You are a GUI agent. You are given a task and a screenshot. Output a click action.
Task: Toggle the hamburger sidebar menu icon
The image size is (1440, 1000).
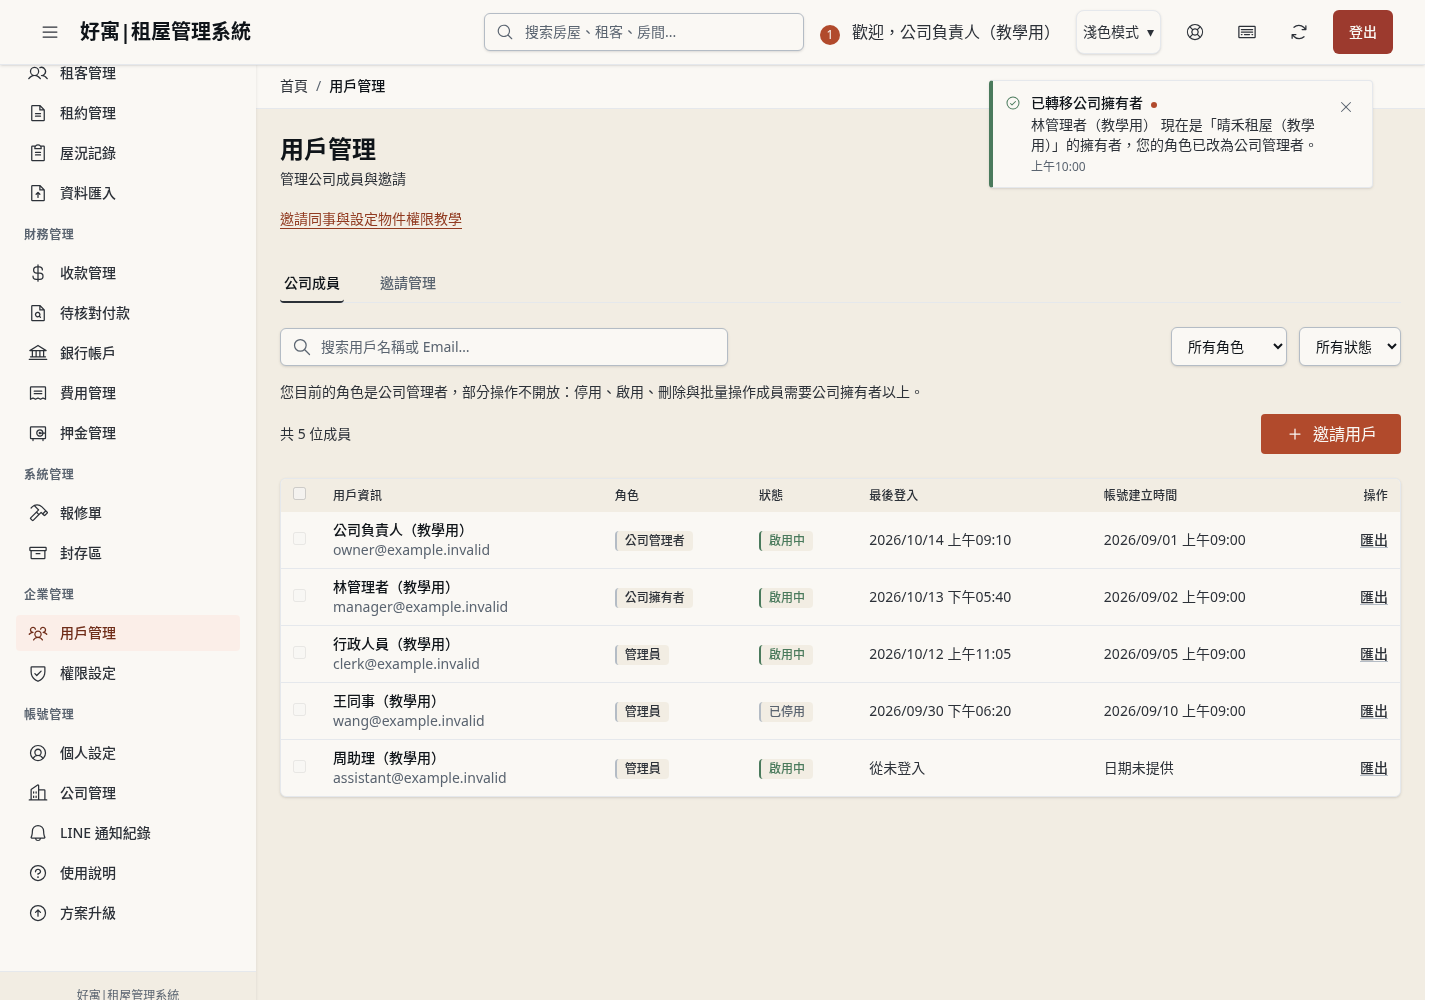[x=50, y=32]
